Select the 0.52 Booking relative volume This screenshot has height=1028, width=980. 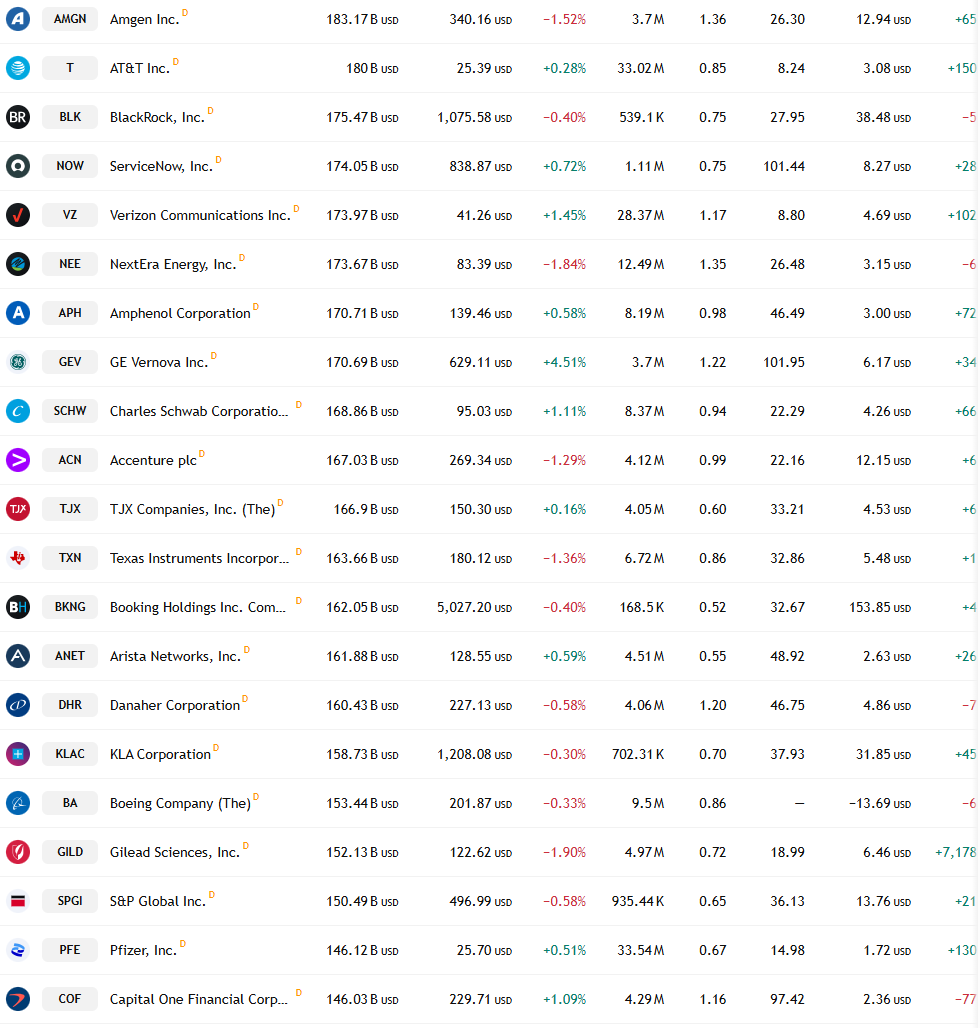point(713,607)
